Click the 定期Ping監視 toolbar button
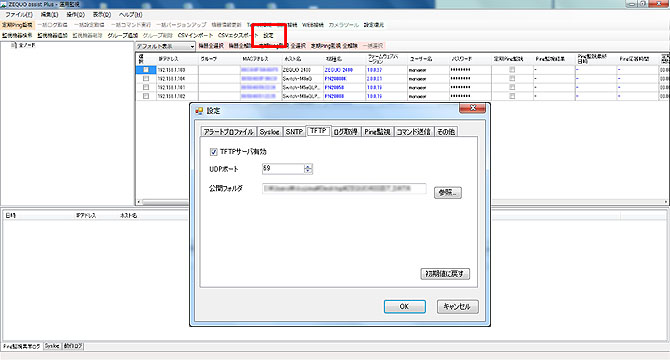 pyautogui.click(x=17, y=25)
